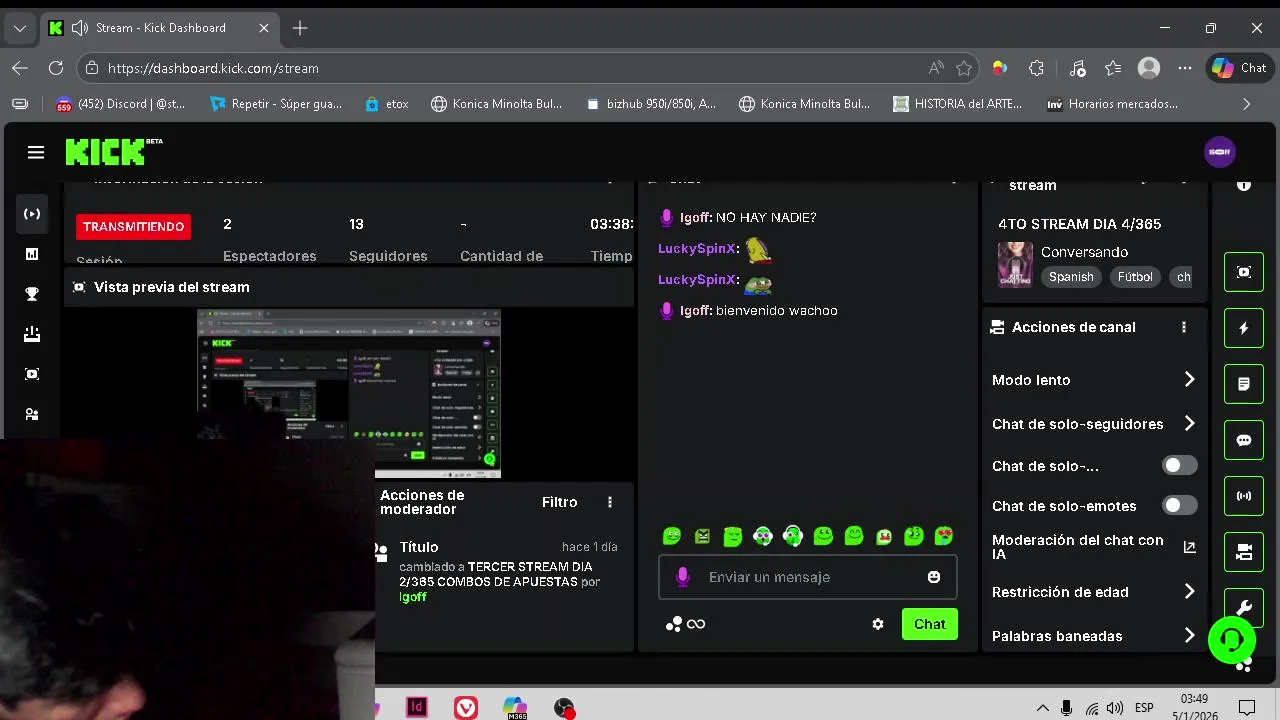This screenshot has width=1280, height=720.
Task: Toggle Chat de solo-emotes switch
Action: coord(1179,506)
